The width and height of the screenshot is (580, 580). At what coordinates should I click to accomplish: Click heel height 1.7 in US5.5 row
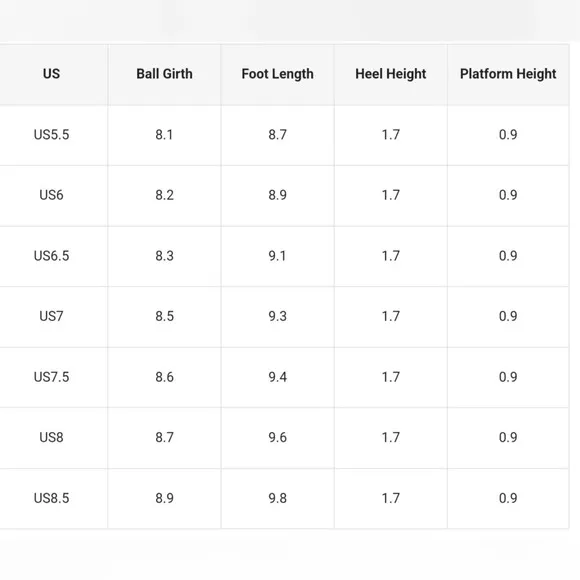coord(391,135)
